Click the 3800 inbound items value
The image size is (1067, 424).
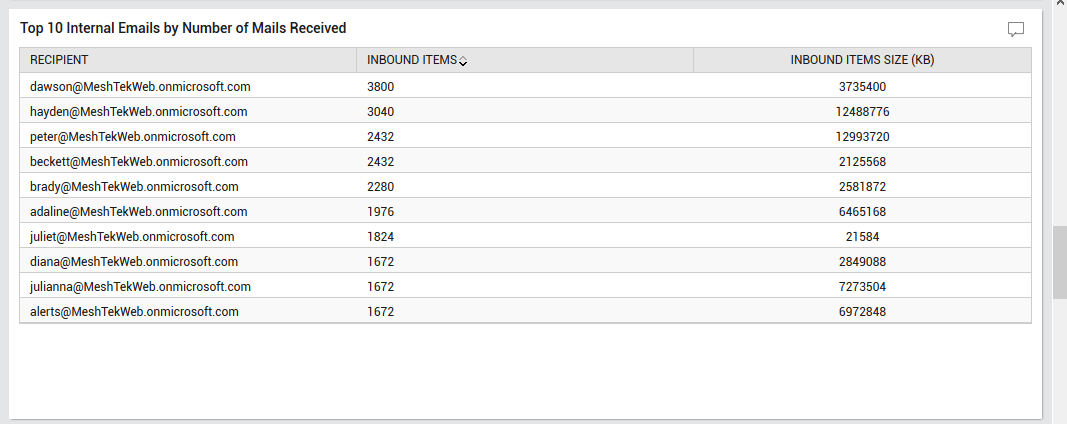click(x=380, y=87)
